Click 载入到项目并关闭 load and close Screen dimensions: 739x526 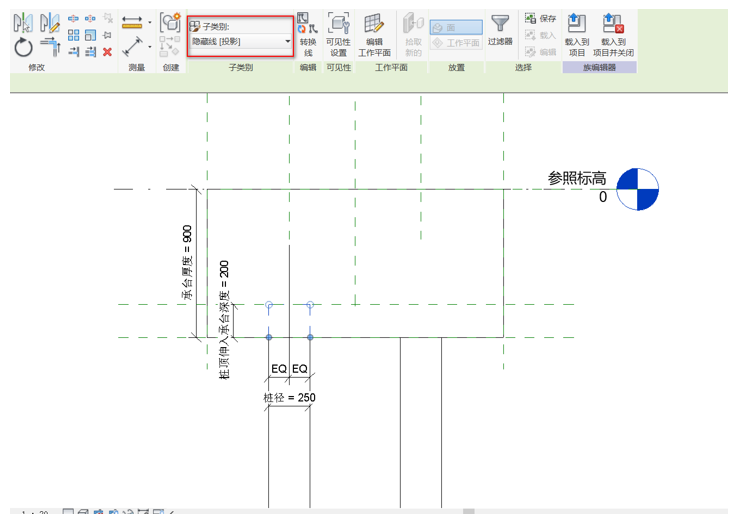613,35
